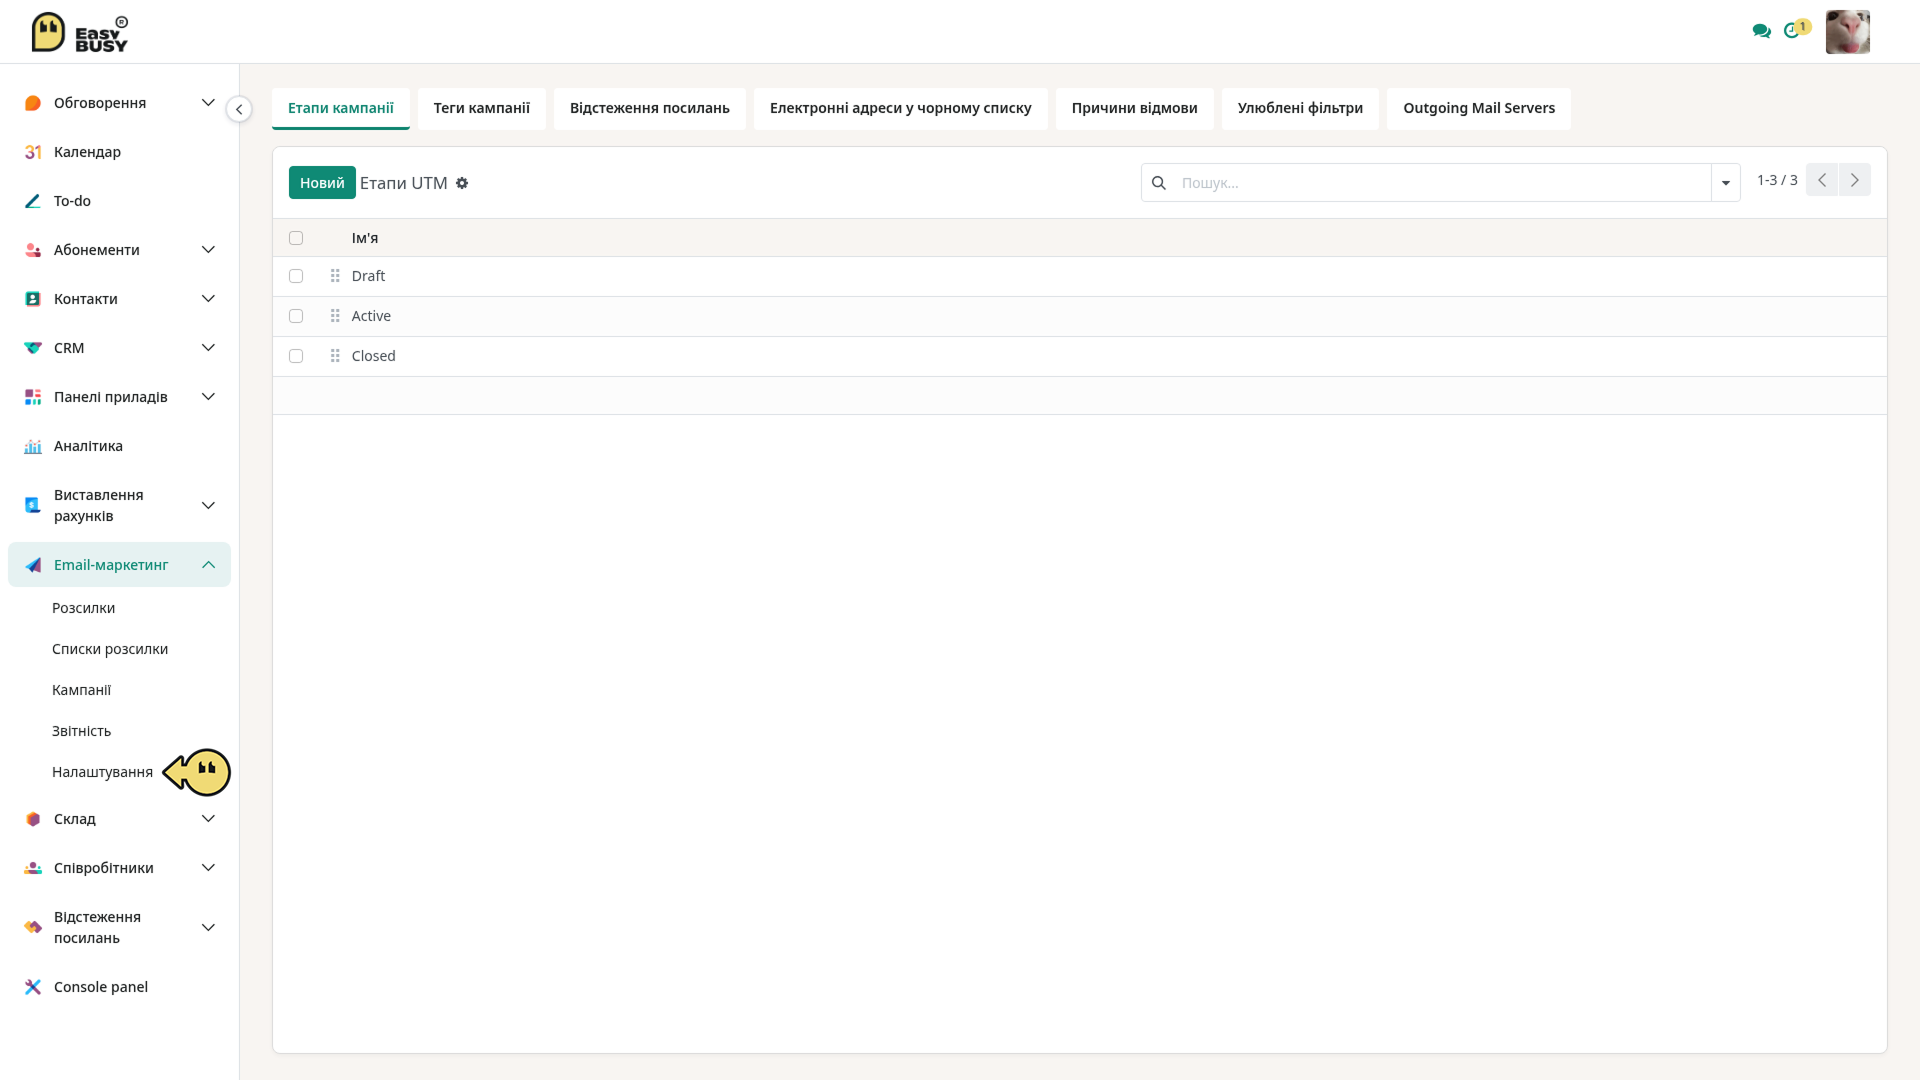Open the Співробітники employees icon
Screen dimensions: 1920x1080
[x=33, y=868]
